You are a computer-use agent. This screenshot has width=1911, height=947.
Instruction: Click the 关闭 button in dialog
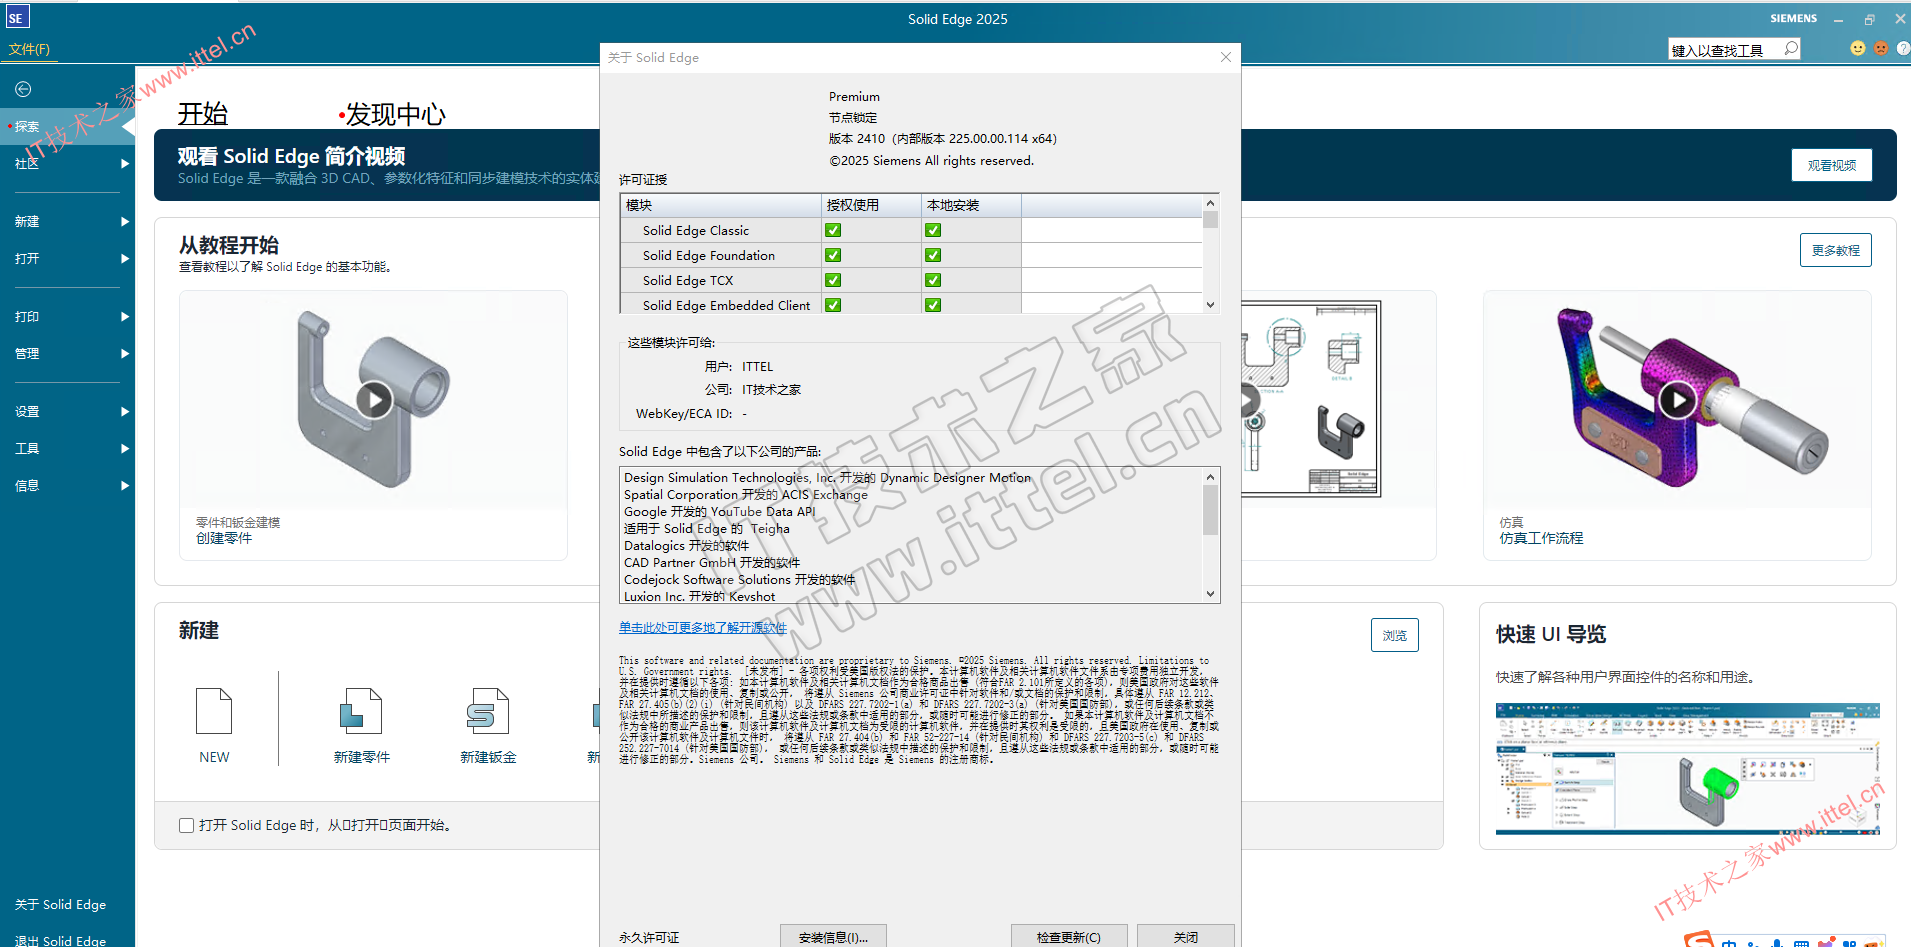(1186, 937)
